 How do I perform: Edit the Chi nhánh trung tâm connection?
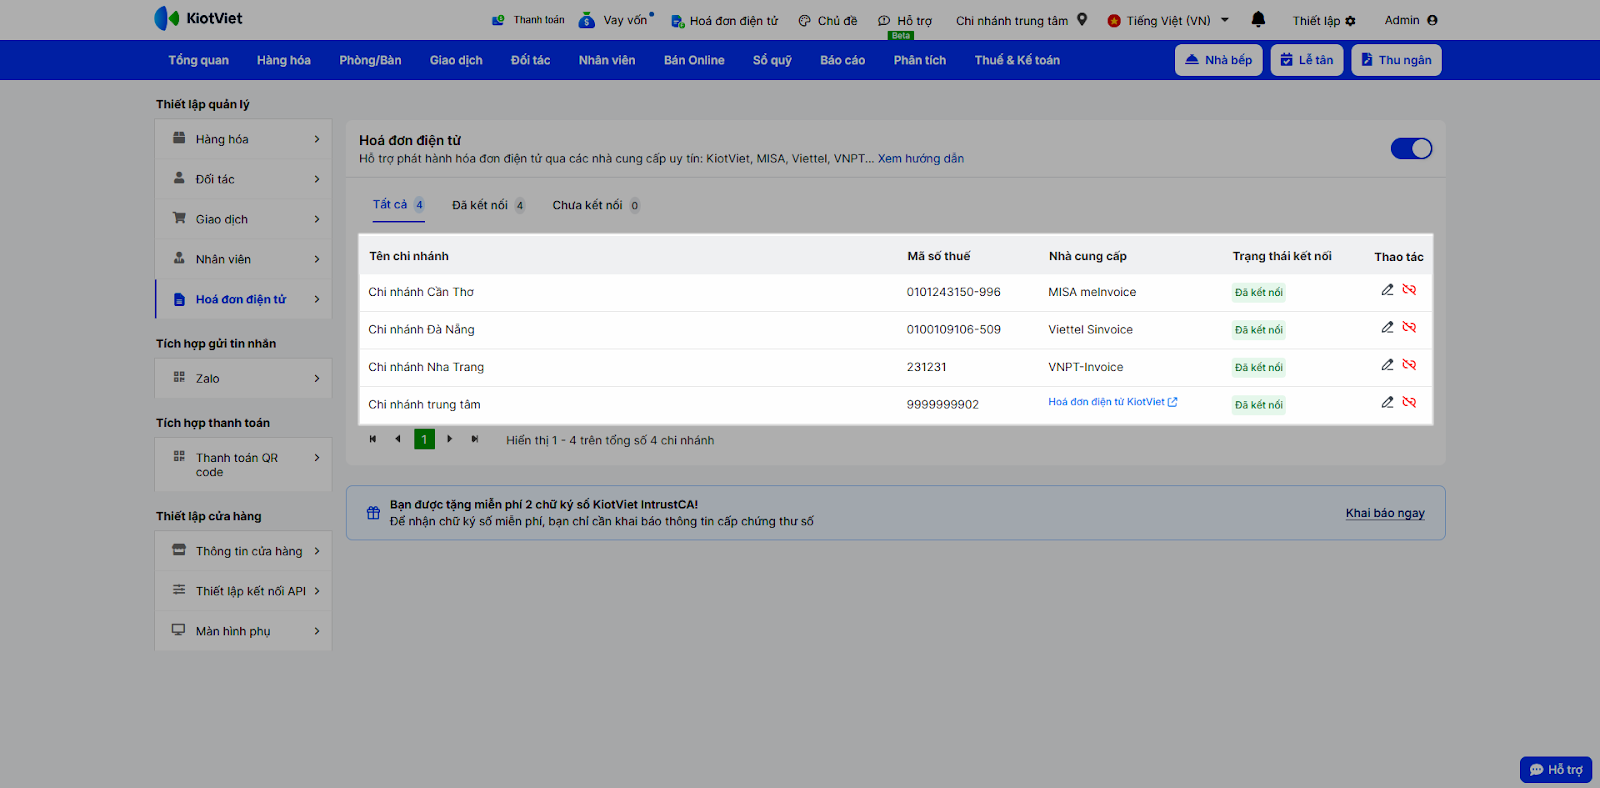[1387, 402]
